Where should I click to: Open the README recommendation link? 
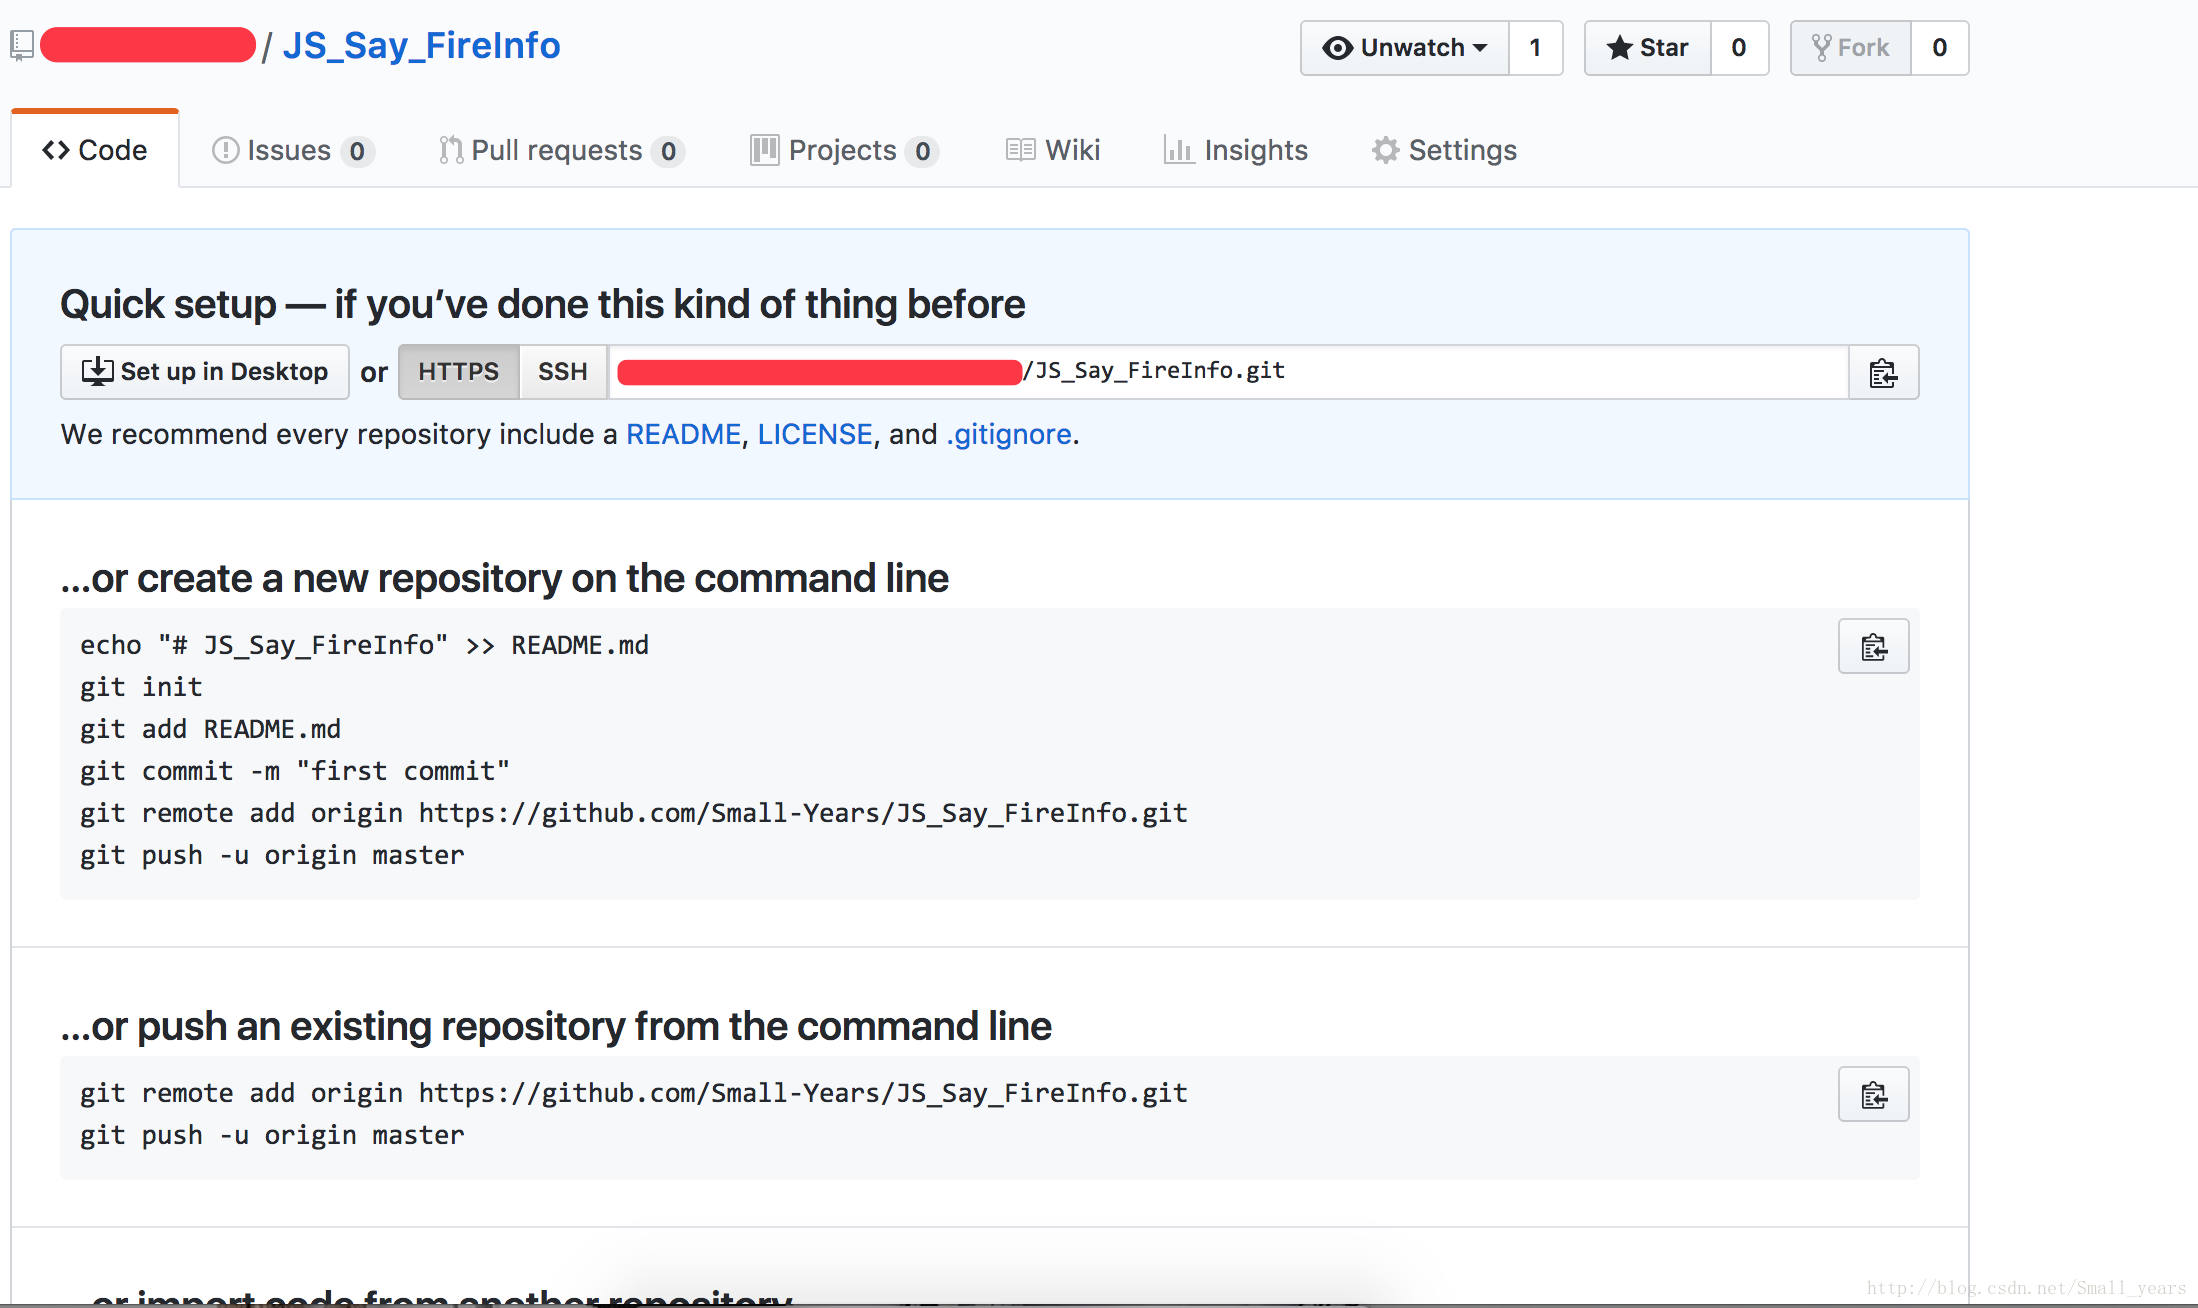pos(683,434)
